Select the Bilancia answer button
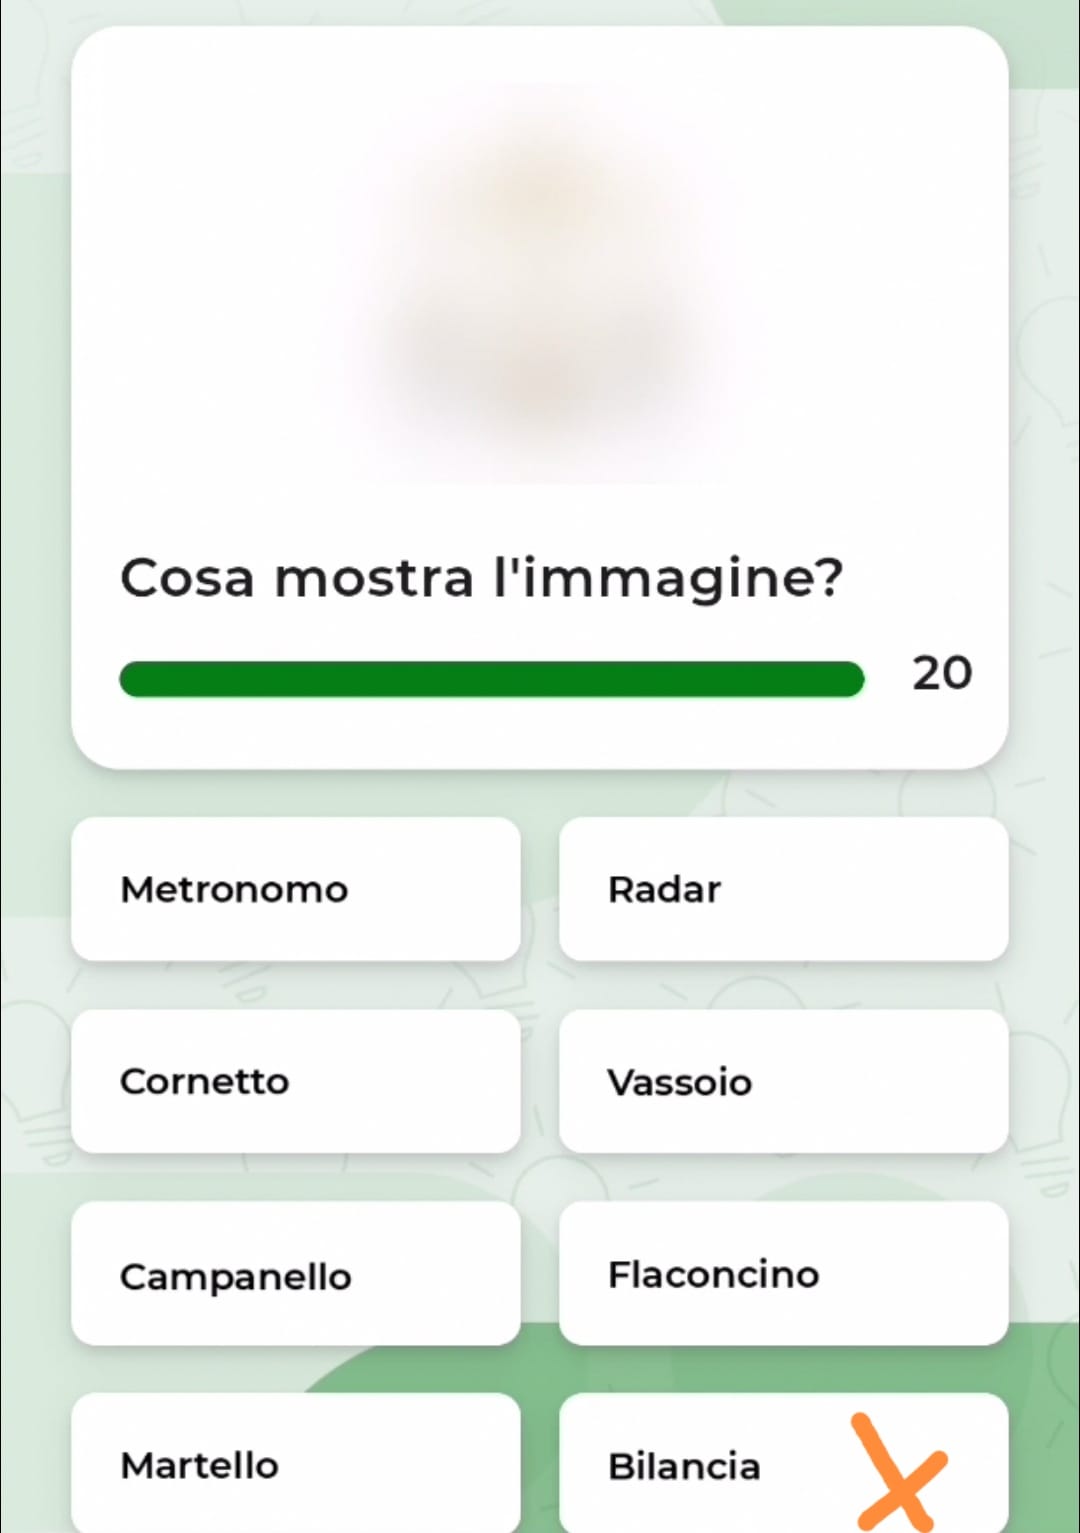Viewport: 1080px width, 1533px height. pos(700,1466)
